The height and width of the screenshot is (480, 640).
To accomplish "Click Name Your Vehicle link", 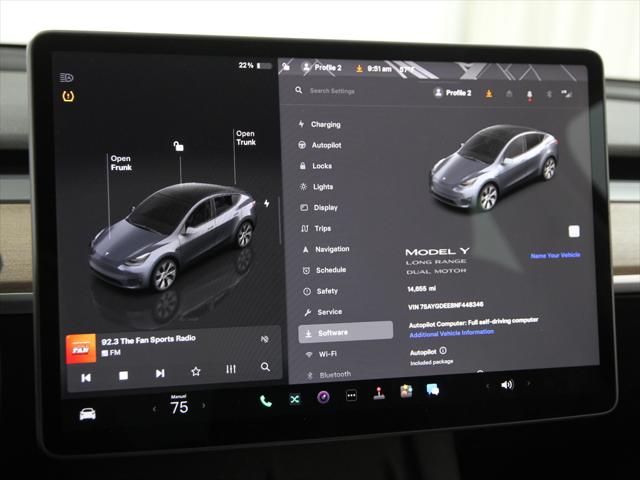I will 555,255.
